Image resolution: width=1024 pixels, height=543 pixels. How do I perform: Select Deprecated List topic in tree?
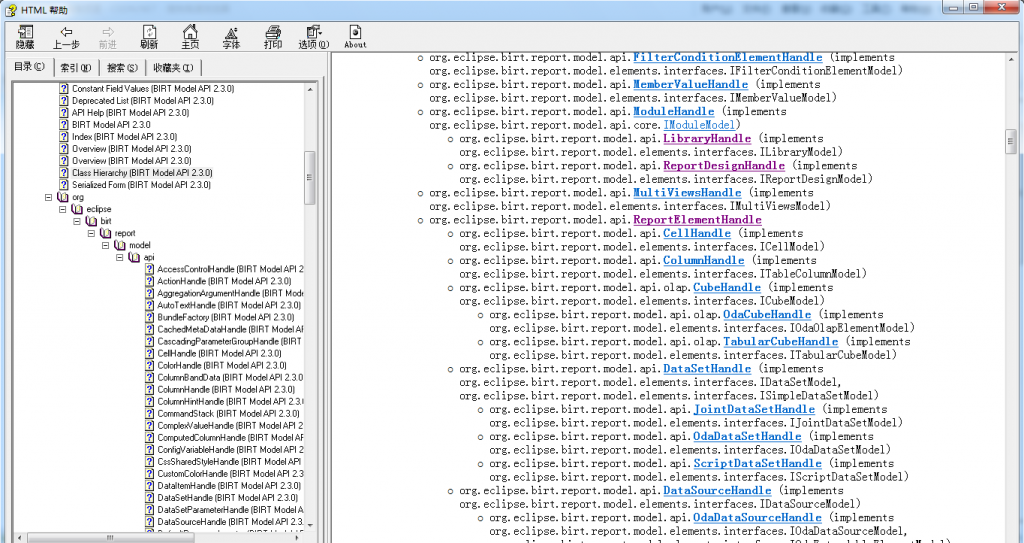(142, 101)
